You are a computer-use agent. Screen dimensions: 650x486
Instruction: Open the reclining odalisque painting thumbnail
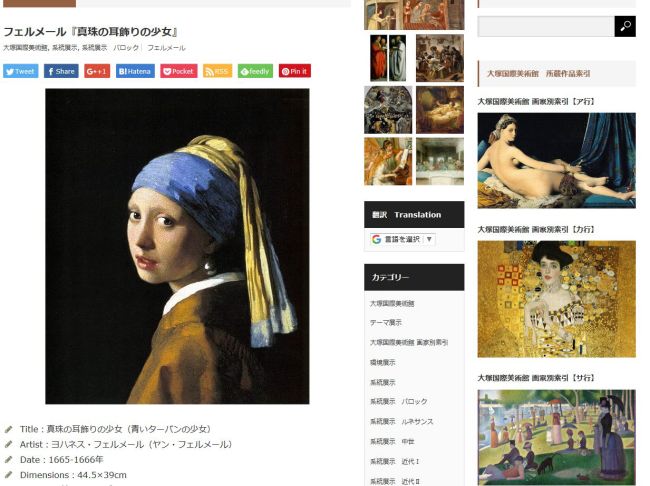pos(556,160)
